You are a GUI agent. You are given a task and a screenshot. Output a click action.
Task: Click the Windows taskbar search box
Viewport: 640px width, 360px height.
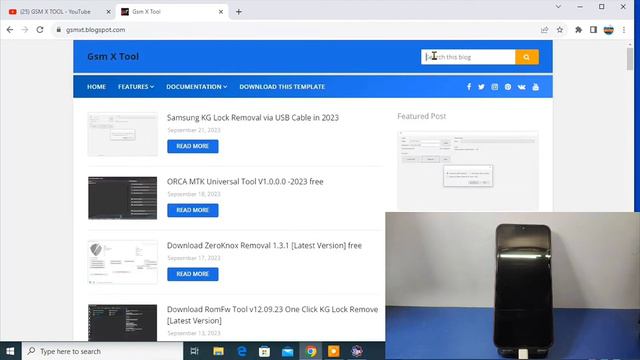(102, 351)
